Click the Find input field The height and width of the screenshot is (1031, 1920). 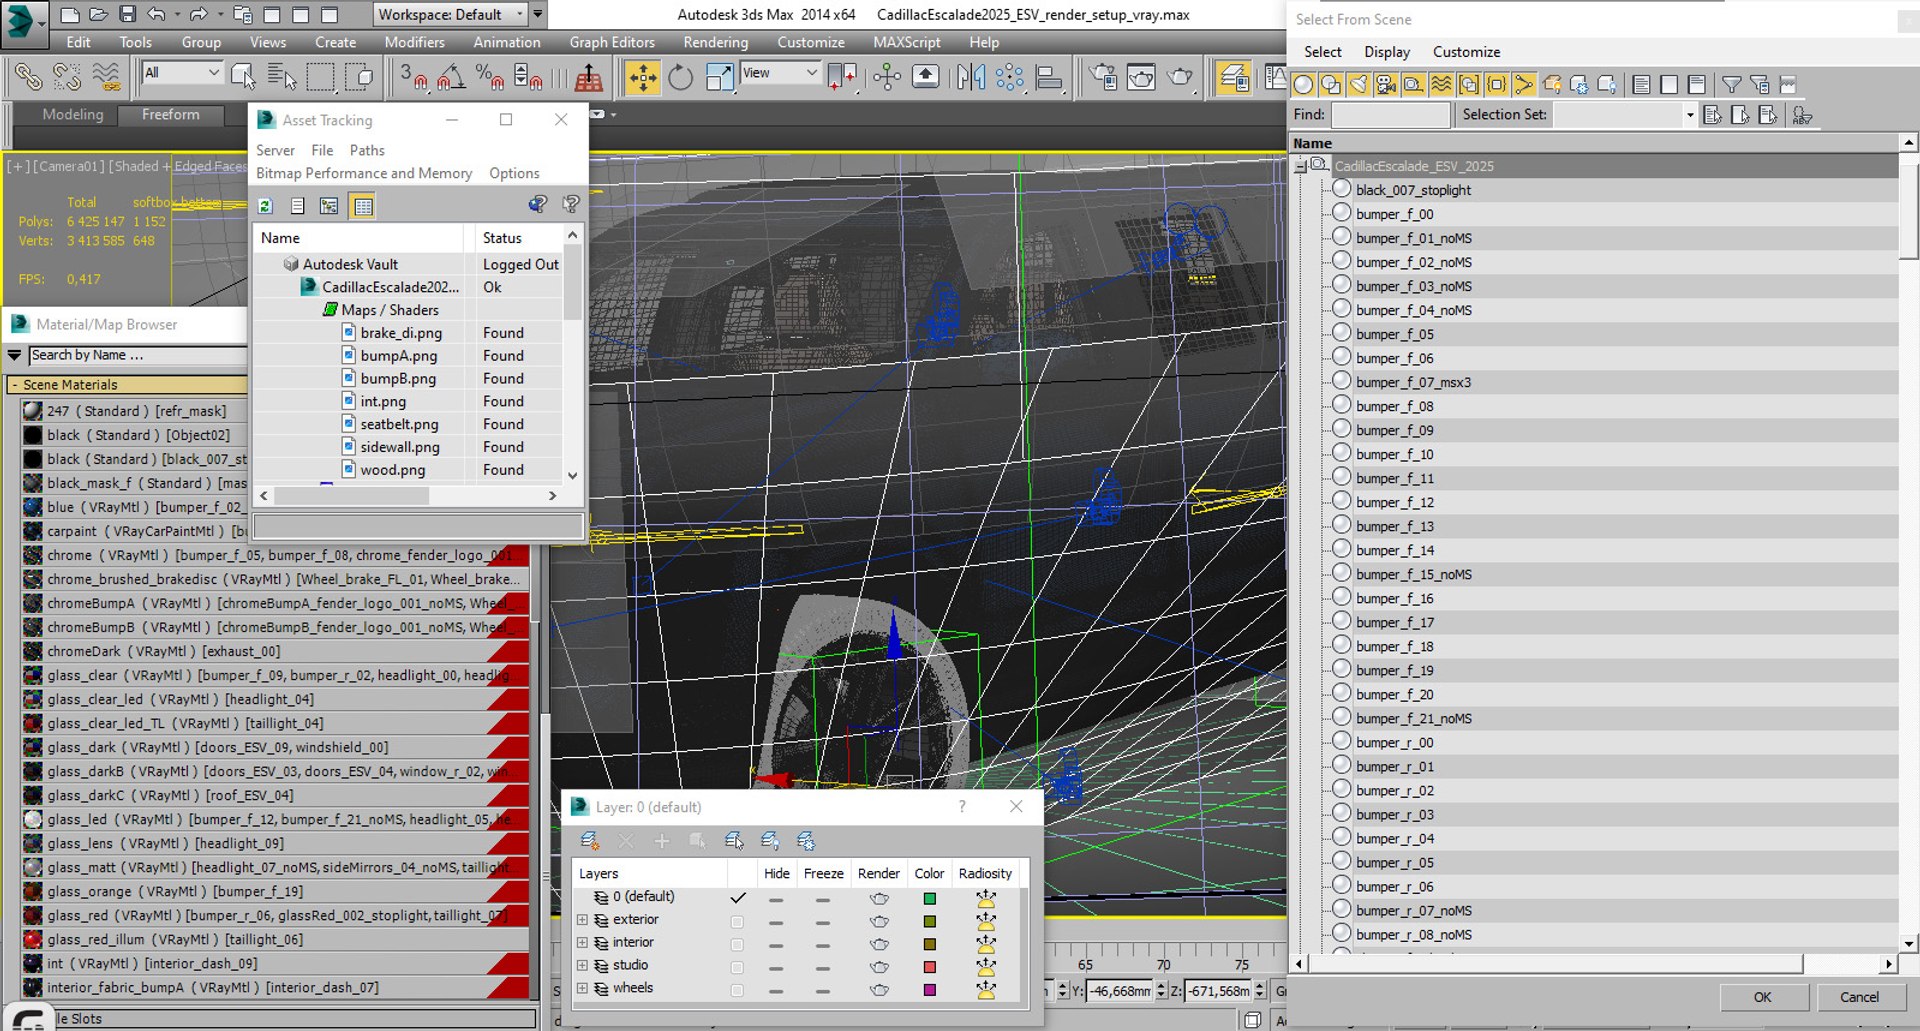[1390, 115]
